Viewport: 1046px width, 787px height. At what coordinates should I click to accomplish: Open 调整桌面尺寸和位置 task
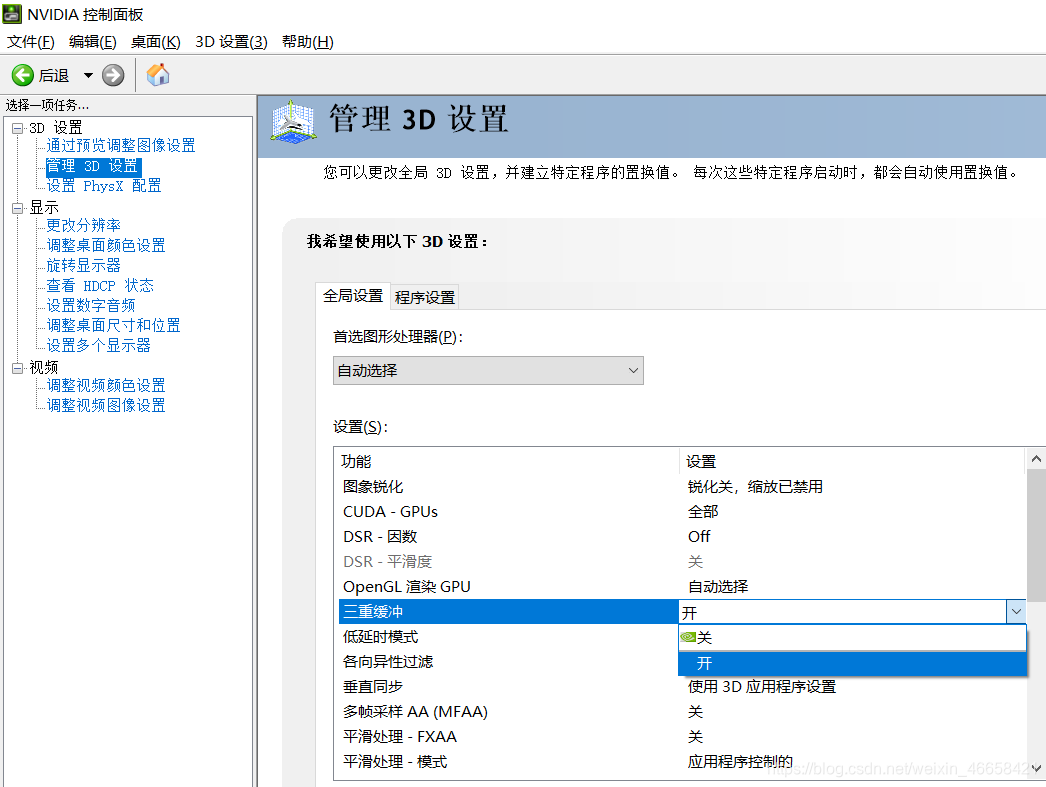coord(113,325)
